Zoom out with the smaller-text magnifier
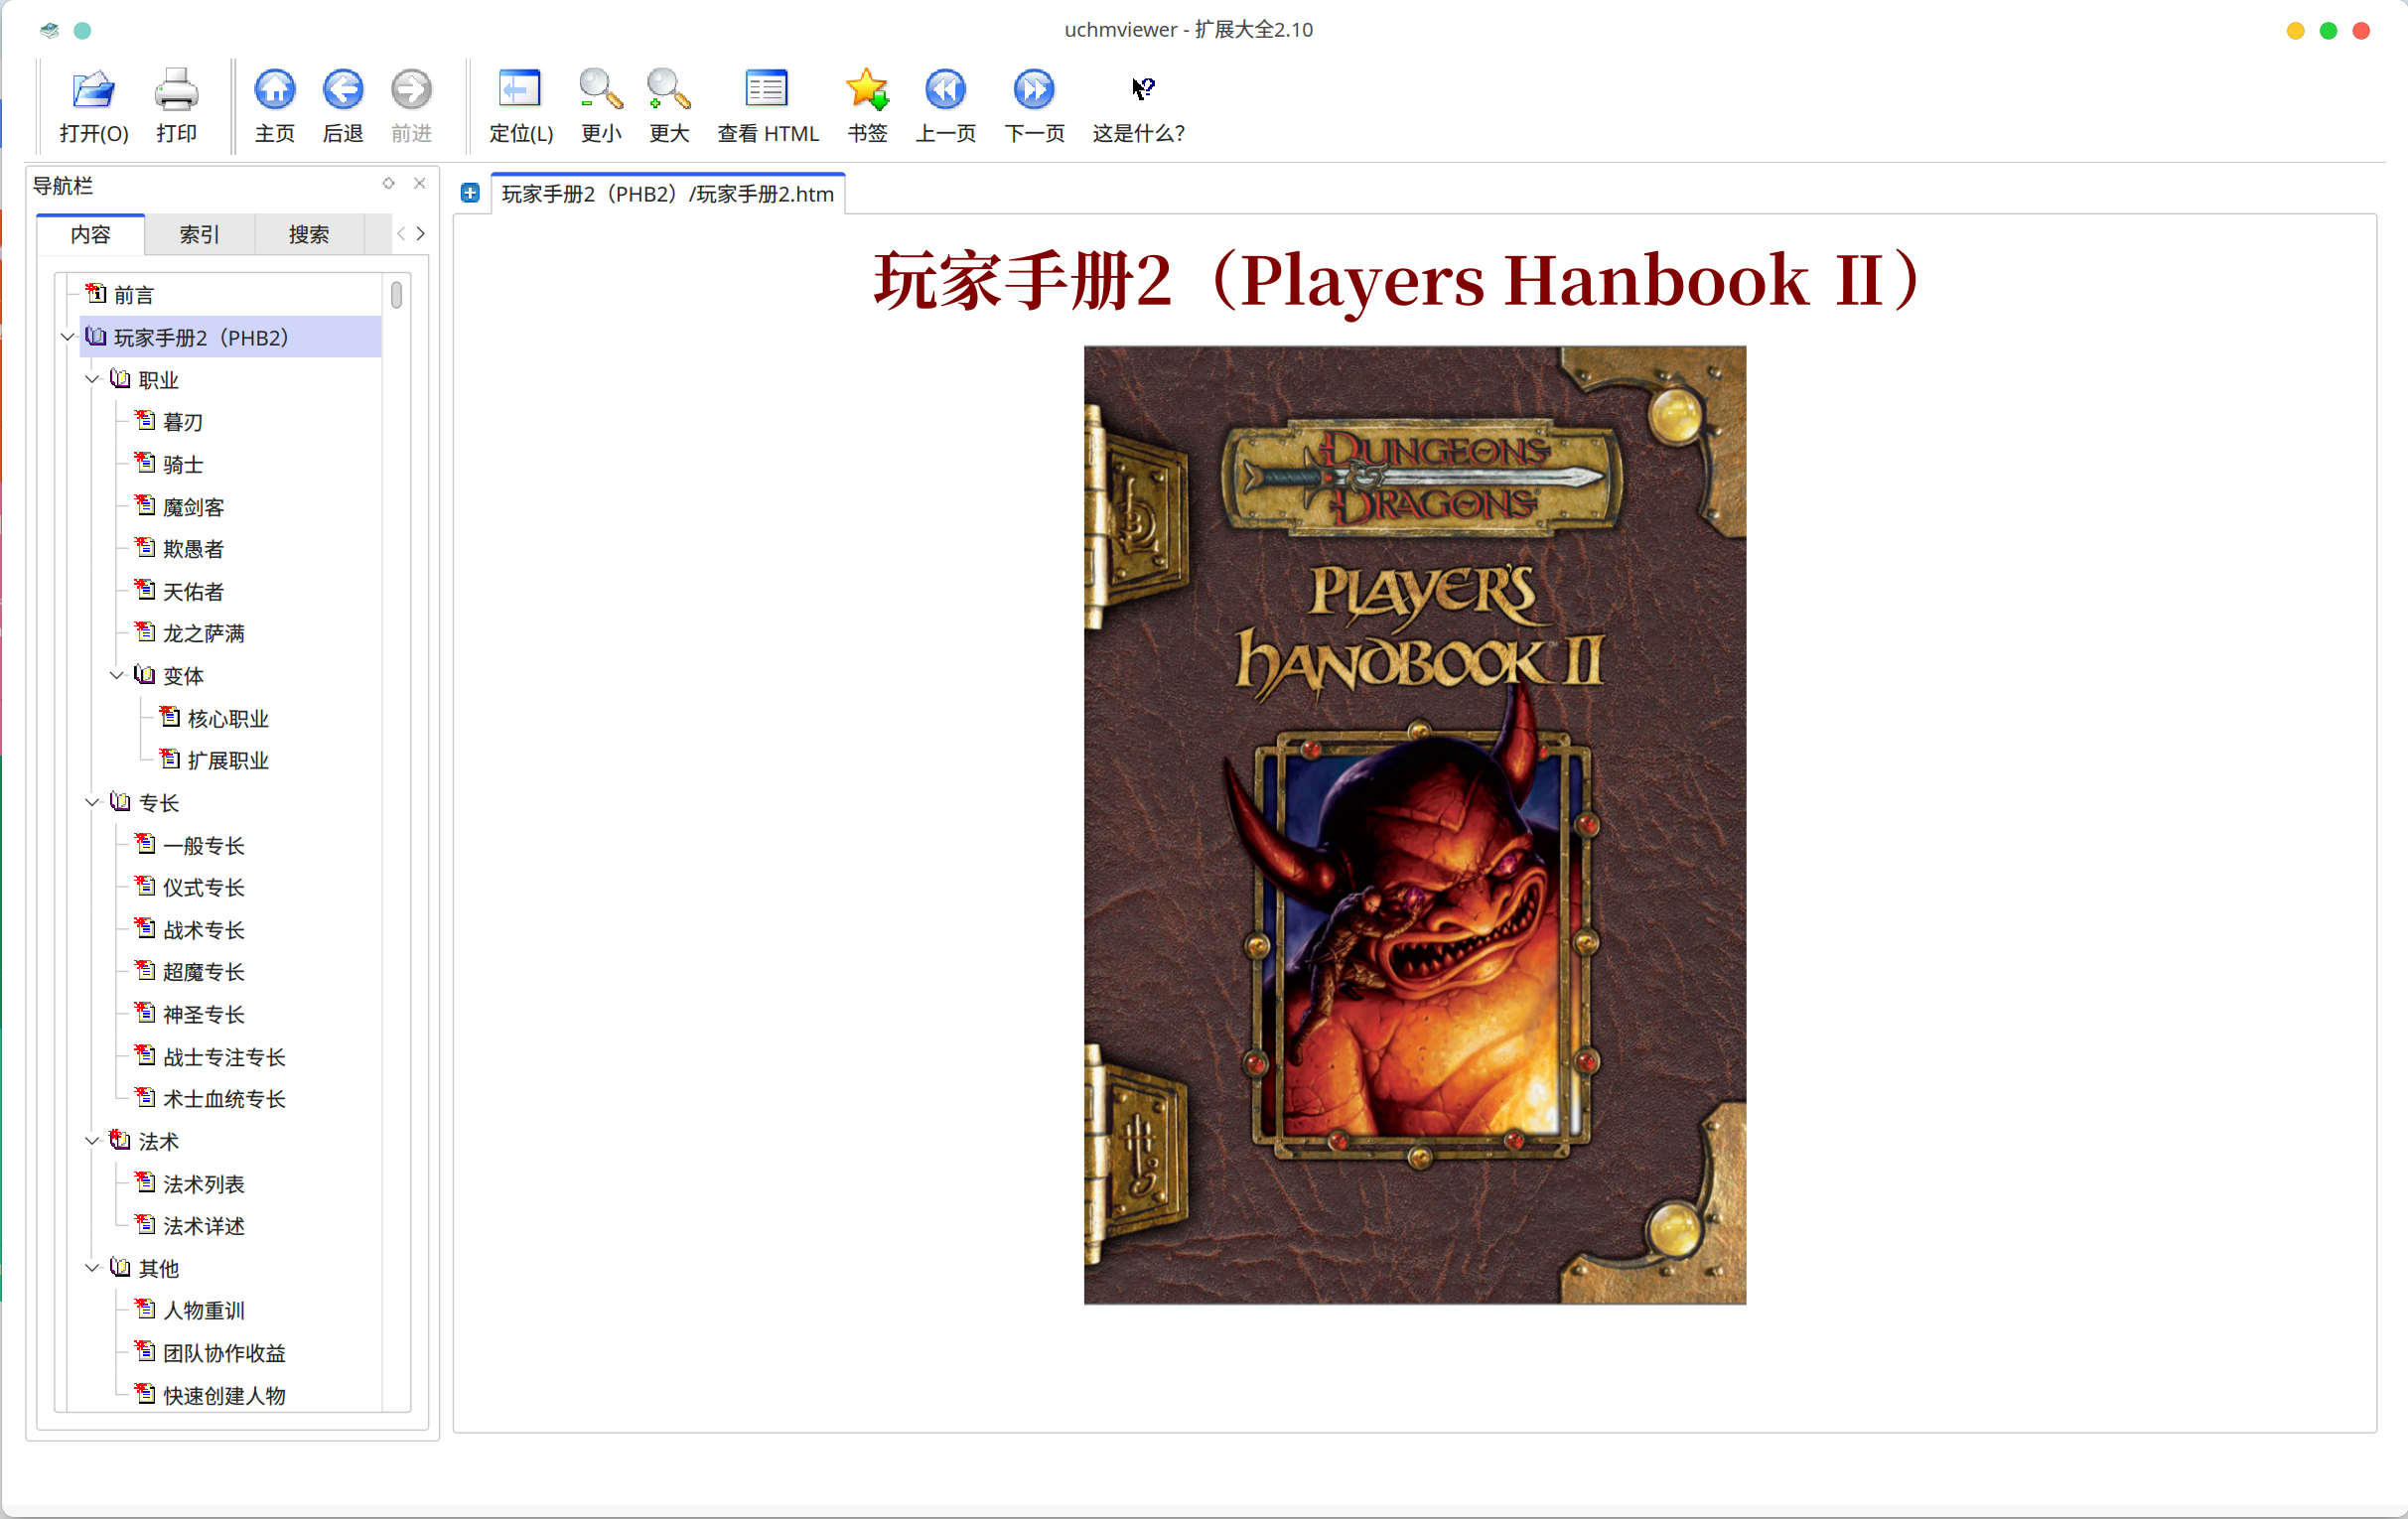Viewport: 2408px width, 1519px height. tap(600, 91)
